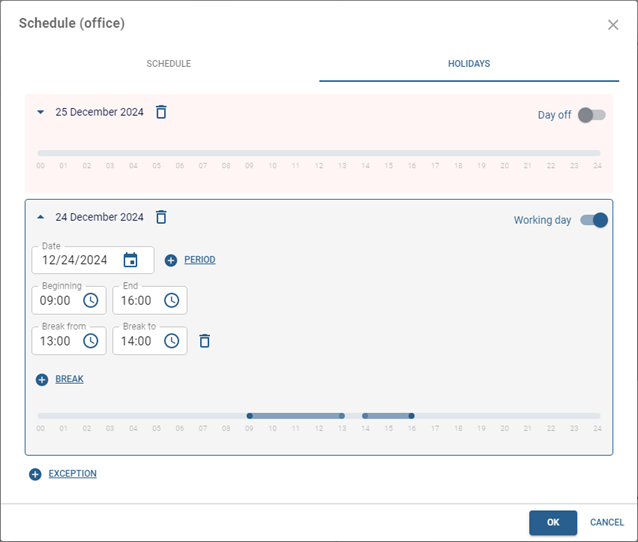Delete the 24 December 2024 holiday
Image resolution: width=638 pixels, height=542 pixels.
(161, 217)
